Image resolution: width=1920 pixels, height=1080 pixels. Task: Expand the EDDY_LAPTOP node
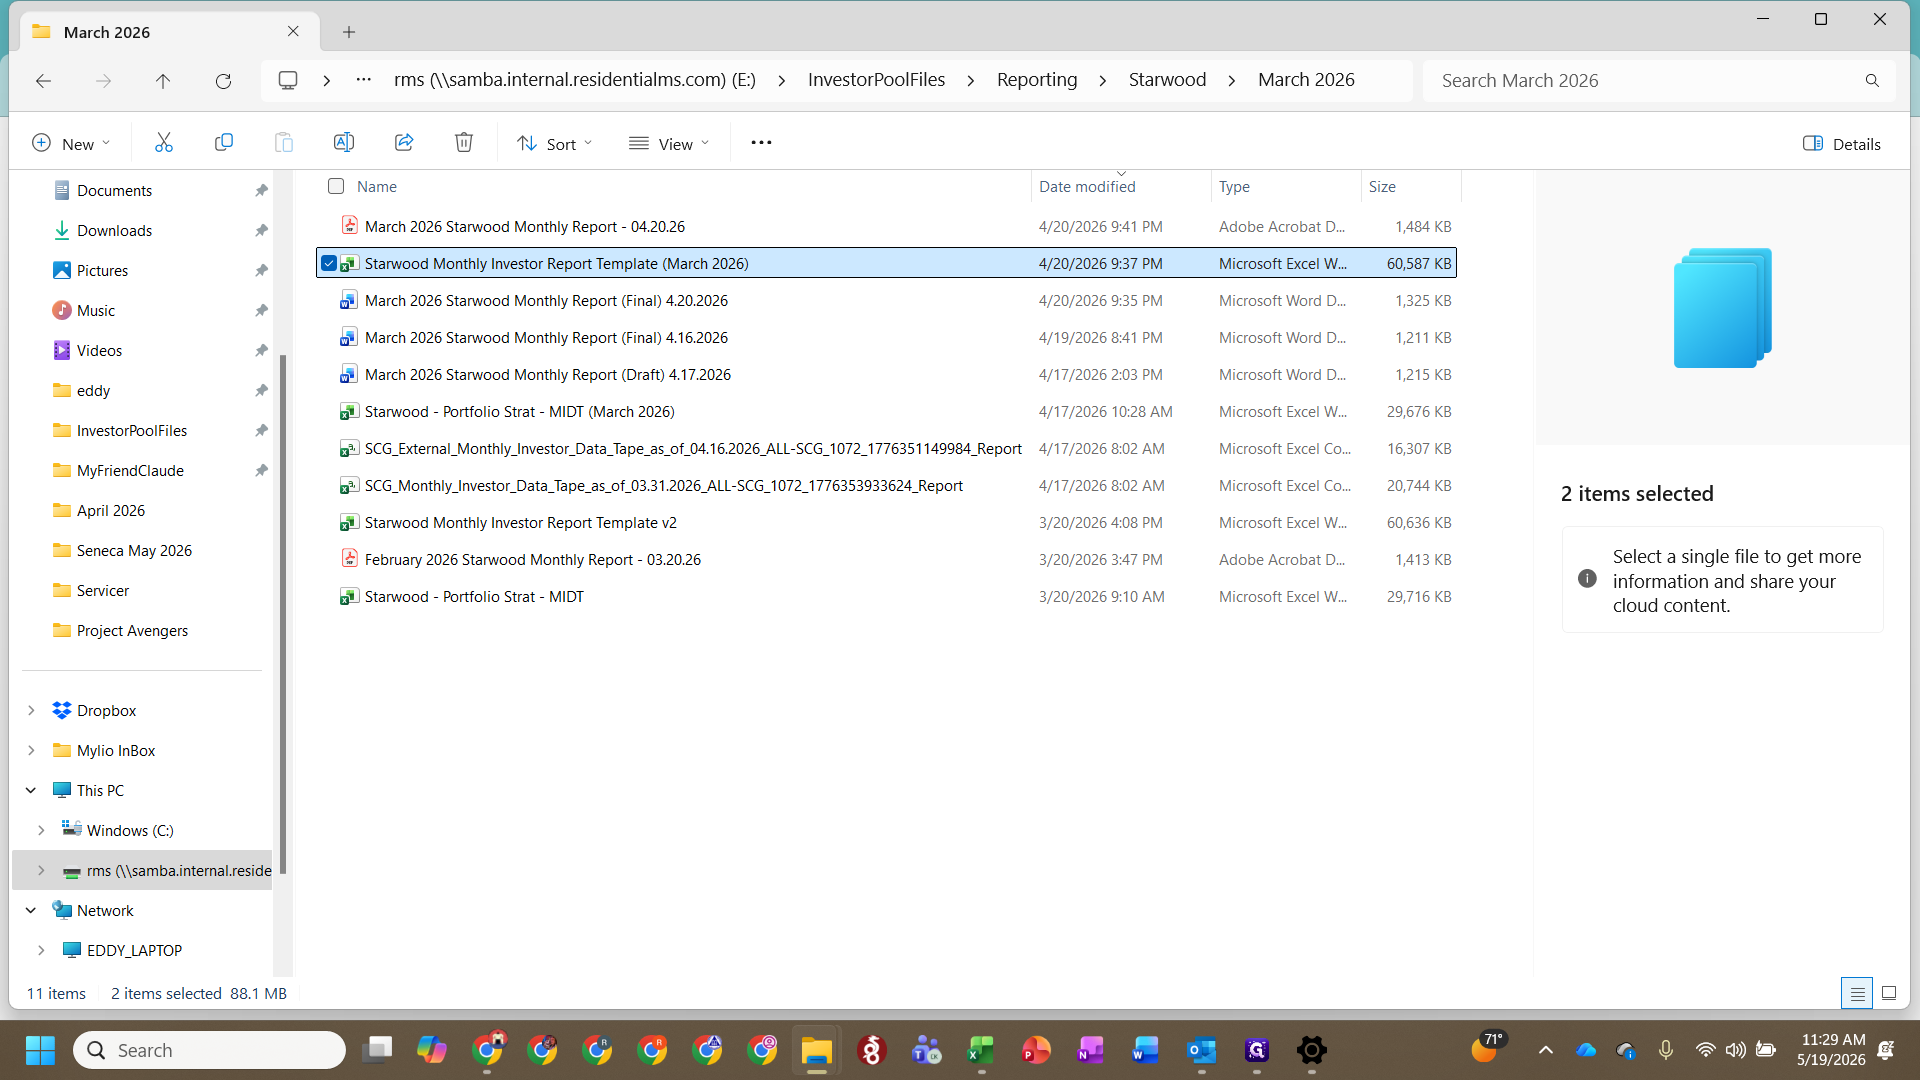pos(41,950)
